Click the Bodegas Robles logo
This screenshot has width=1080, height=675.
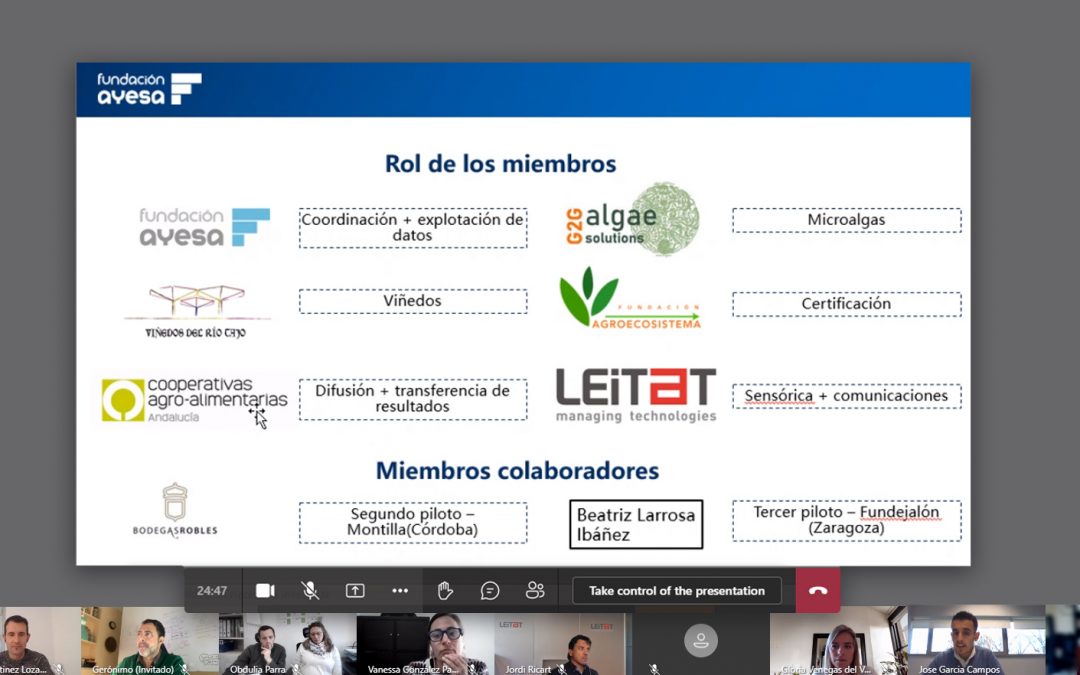point(175,510)
